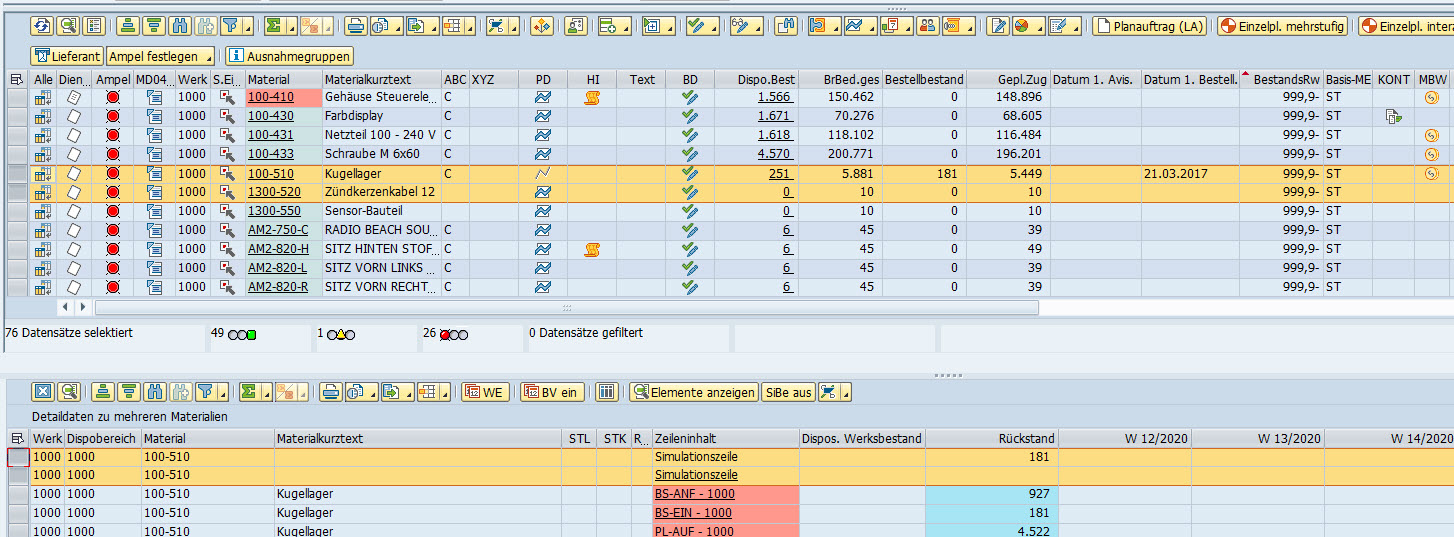Open the BS-ANF - 1000 link
This screenshot has height=537, width=1454.
pyautogui.click(x=695, y=495)
